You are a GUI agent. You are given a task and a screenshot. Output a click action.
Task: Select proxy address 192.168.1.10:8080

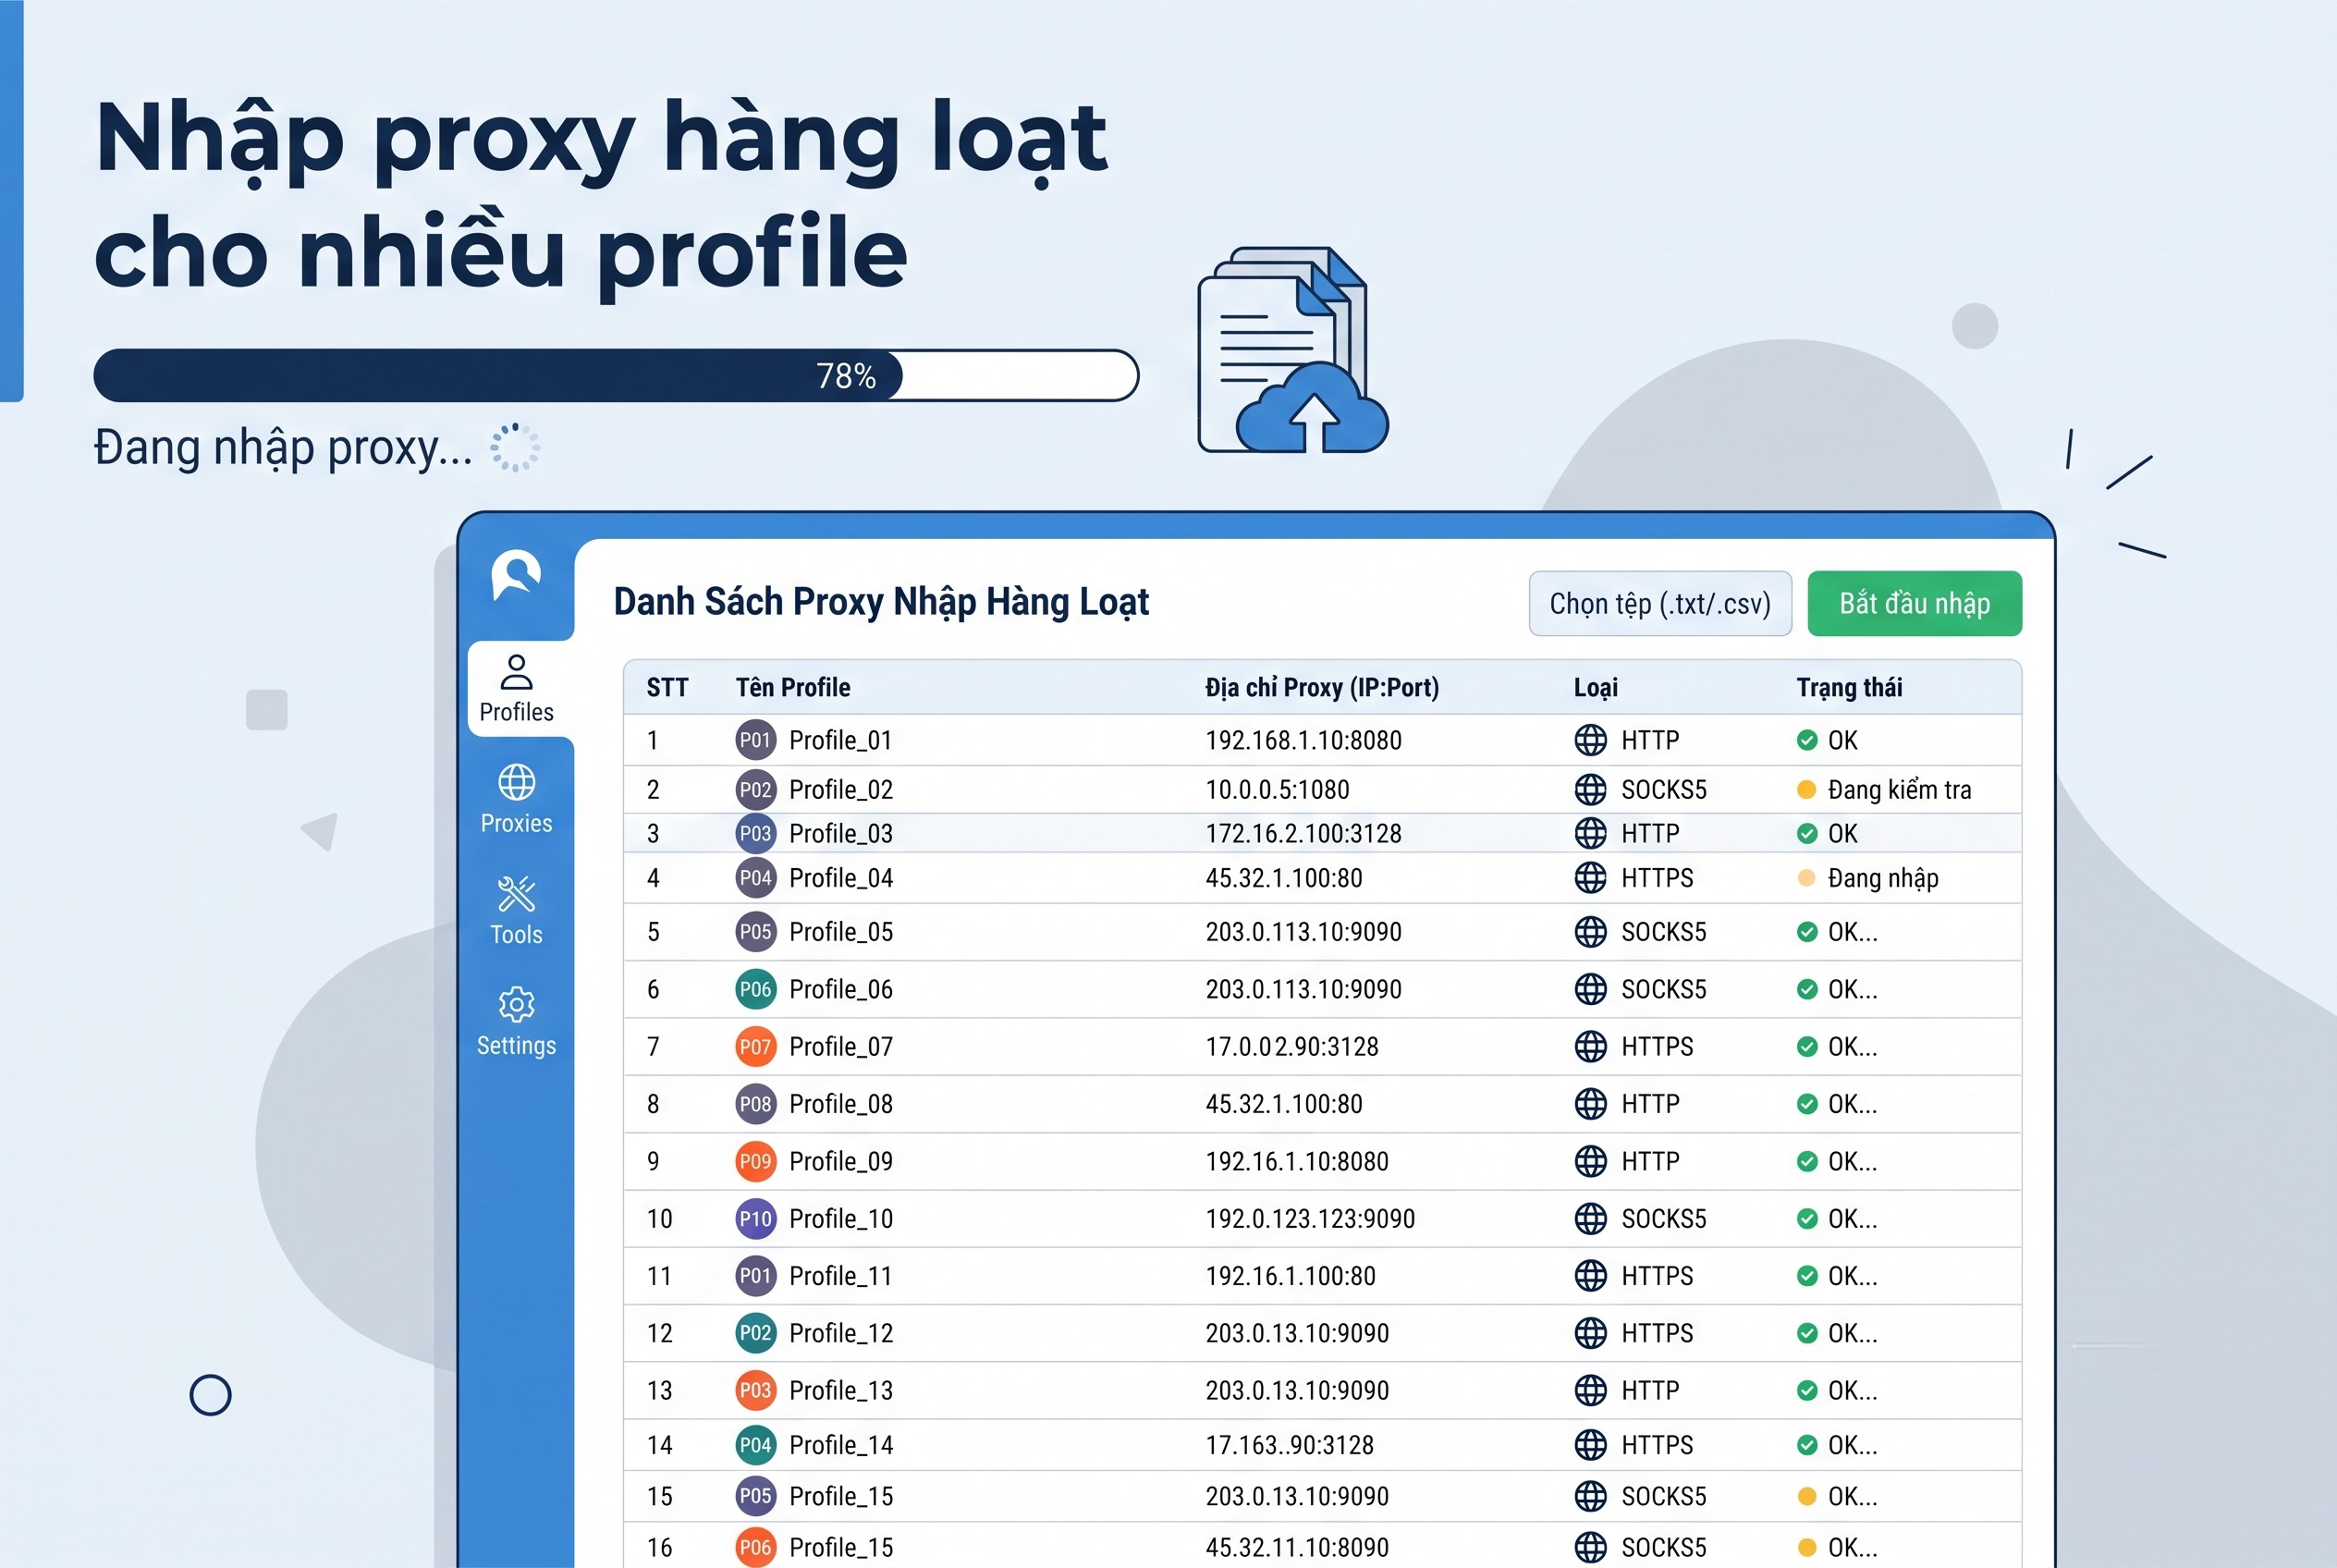pyautogui.click(x=1303, y=740)
